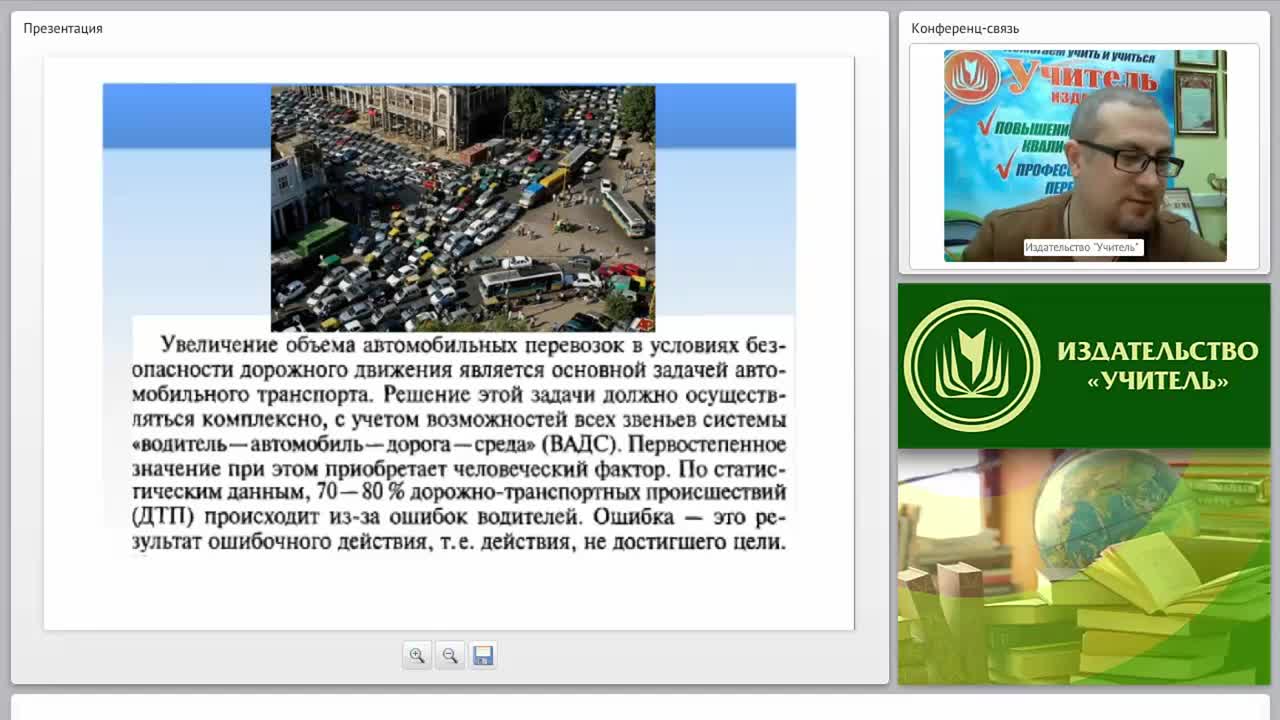Click the globe and books picture

(x=1084, y=567)
